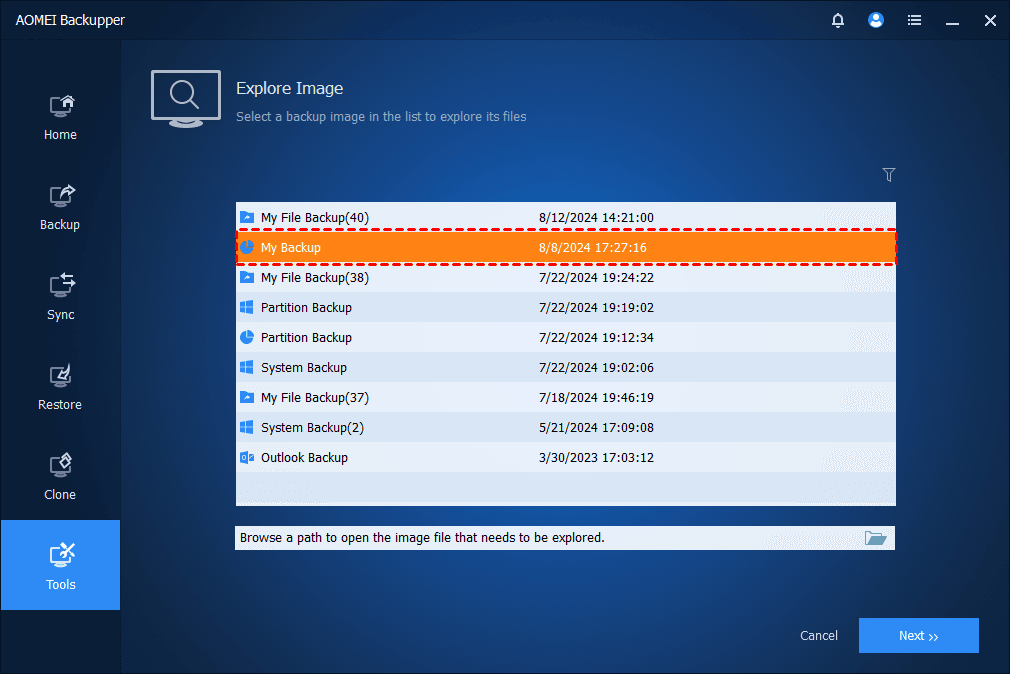Click the Explore Image magnifier monitor icon
Viewport: 1010px width, 674px height.
pos(186,99)
